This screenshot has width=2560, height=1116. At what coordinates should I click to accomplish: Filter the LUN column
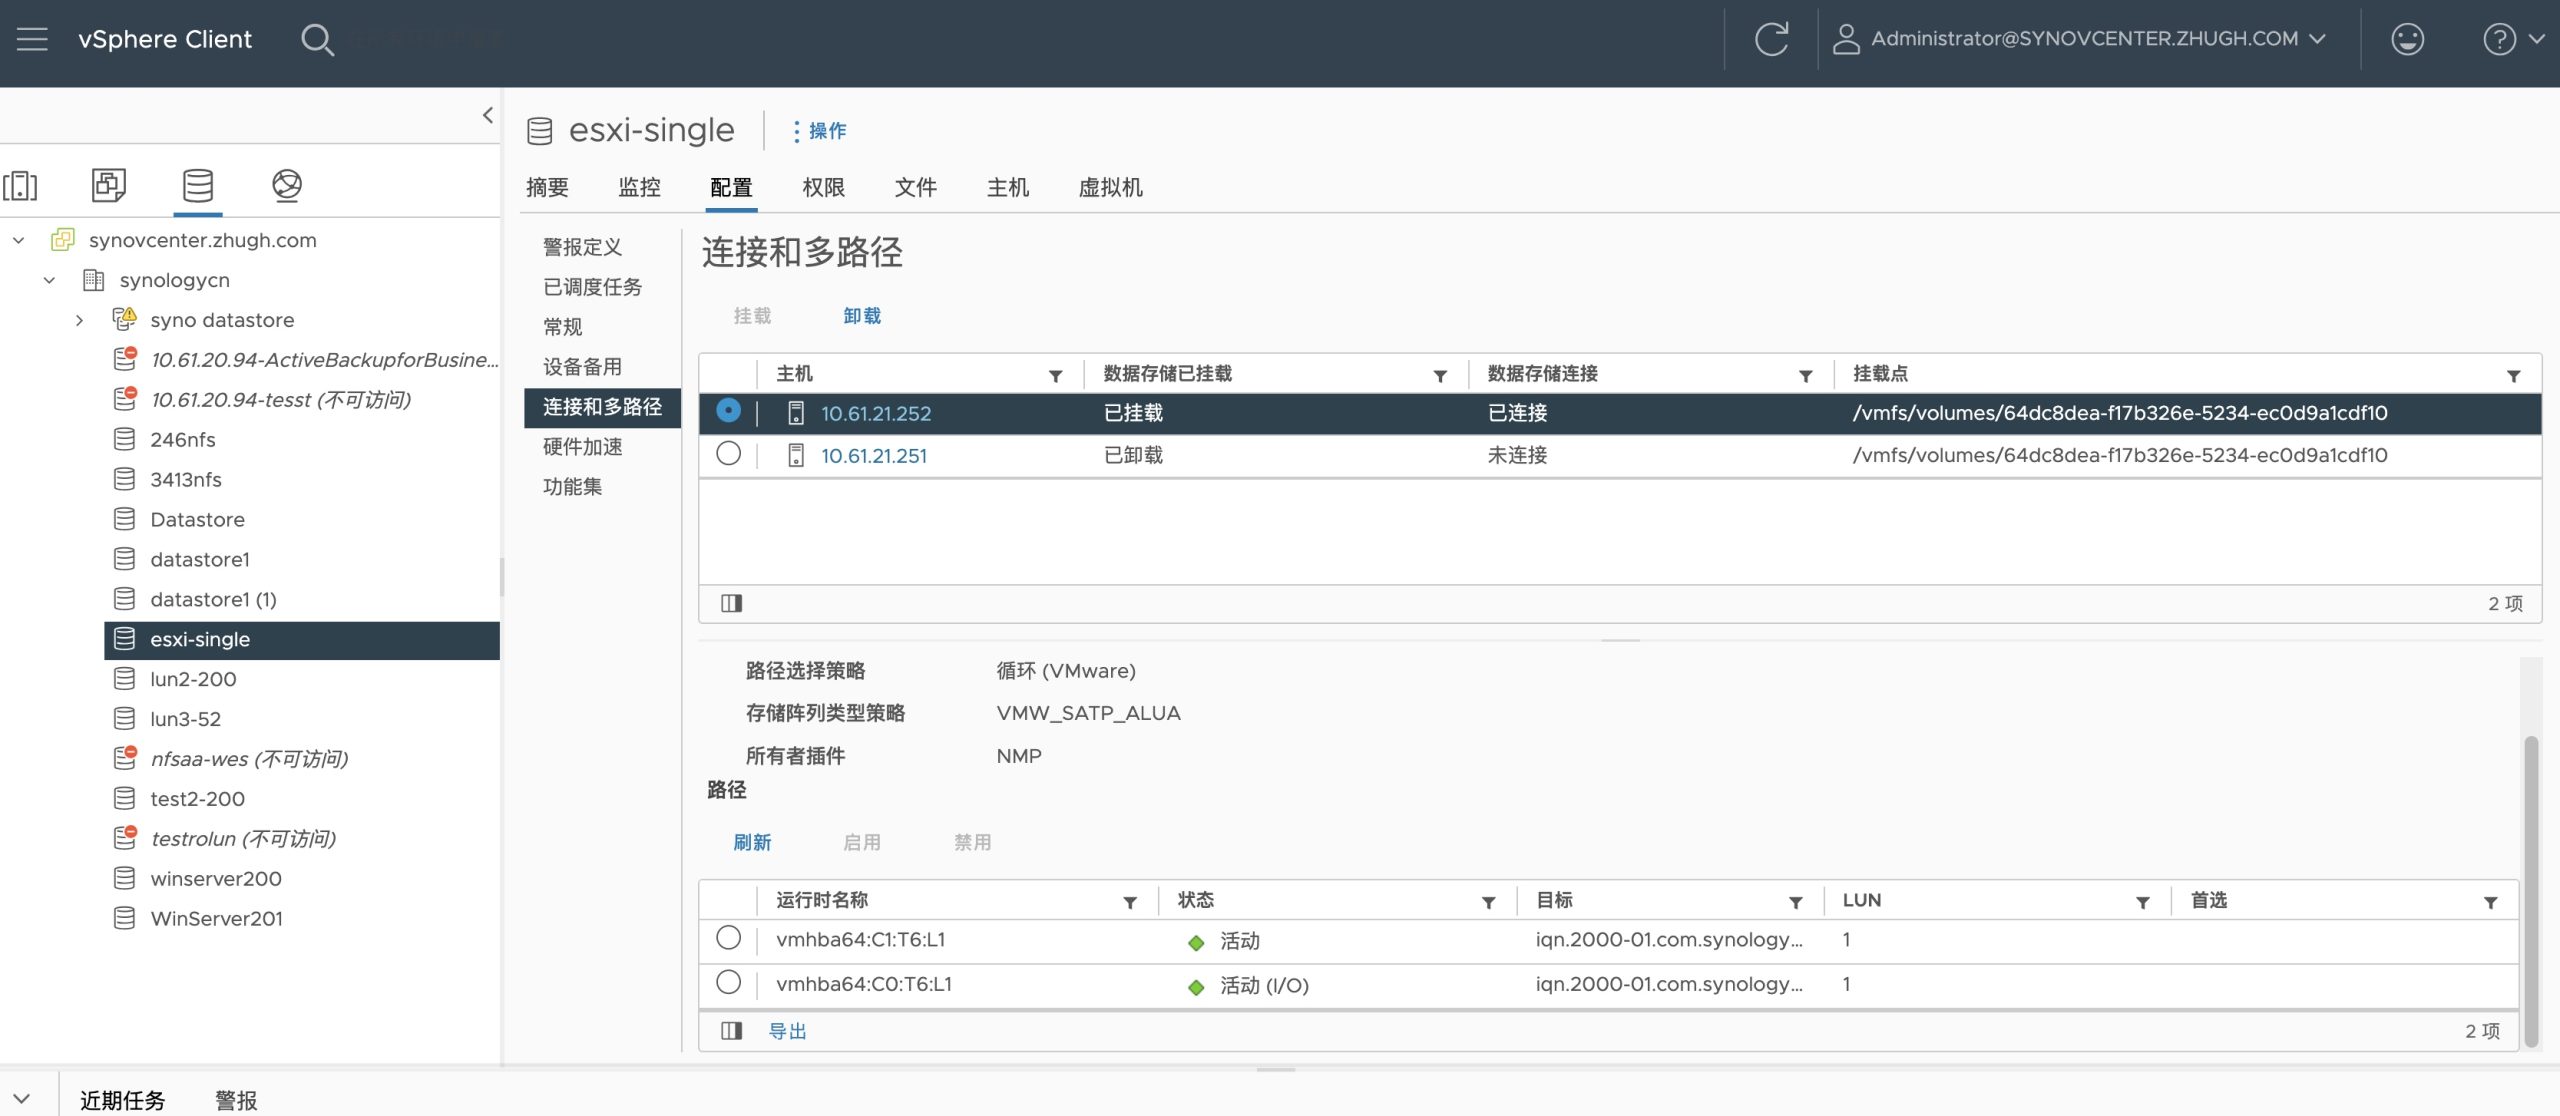(x=2143, y=902)
